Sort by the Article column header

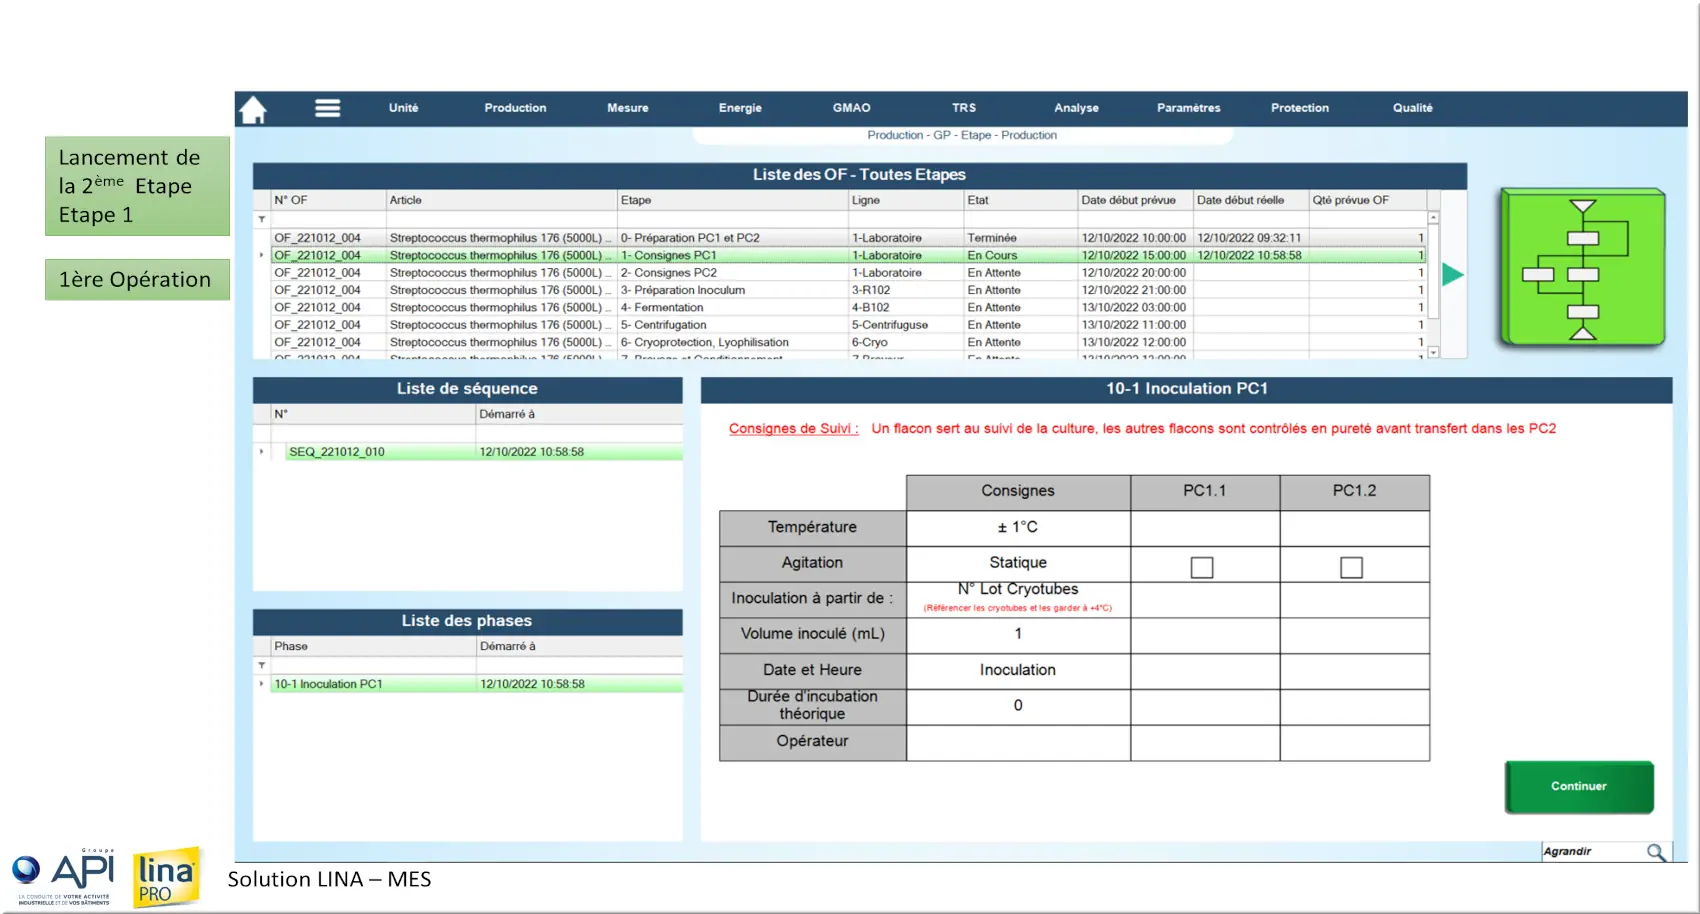point(501,200)
